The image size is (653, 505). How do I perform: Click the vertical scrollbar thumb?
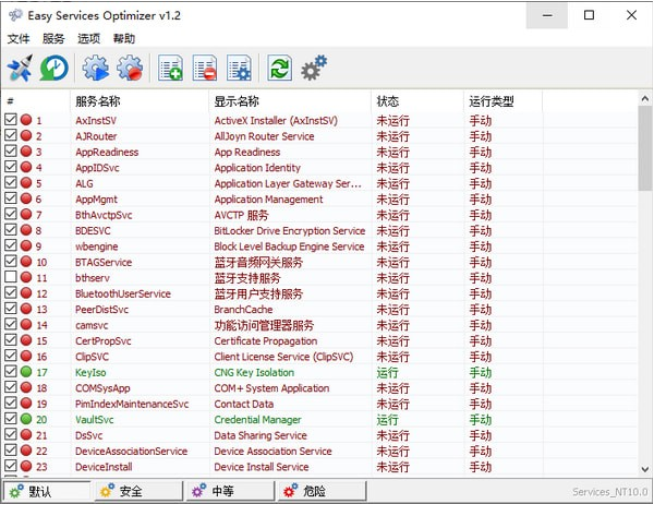point(645,148)
